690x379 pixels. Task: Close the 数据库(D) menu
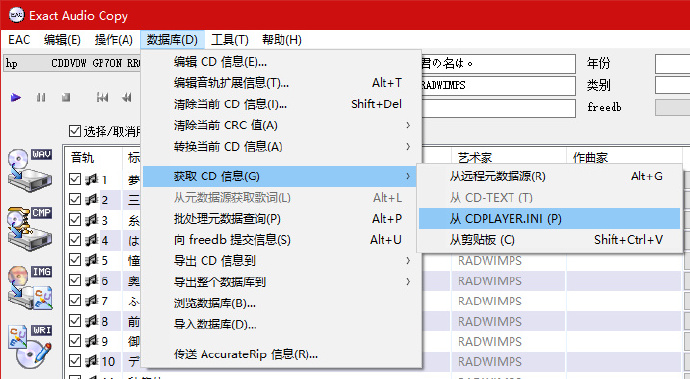coord(172,40)
